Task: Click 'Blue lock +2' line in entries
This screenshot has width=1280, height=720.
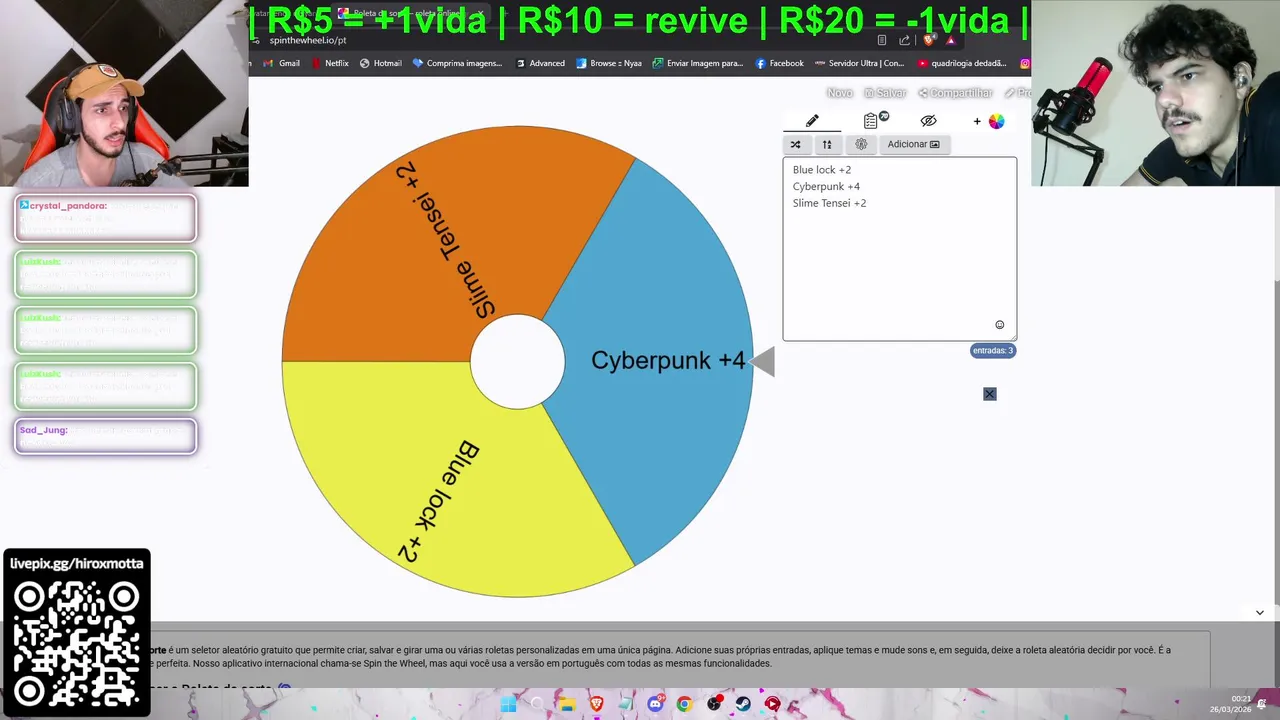Action: point(822,170)
